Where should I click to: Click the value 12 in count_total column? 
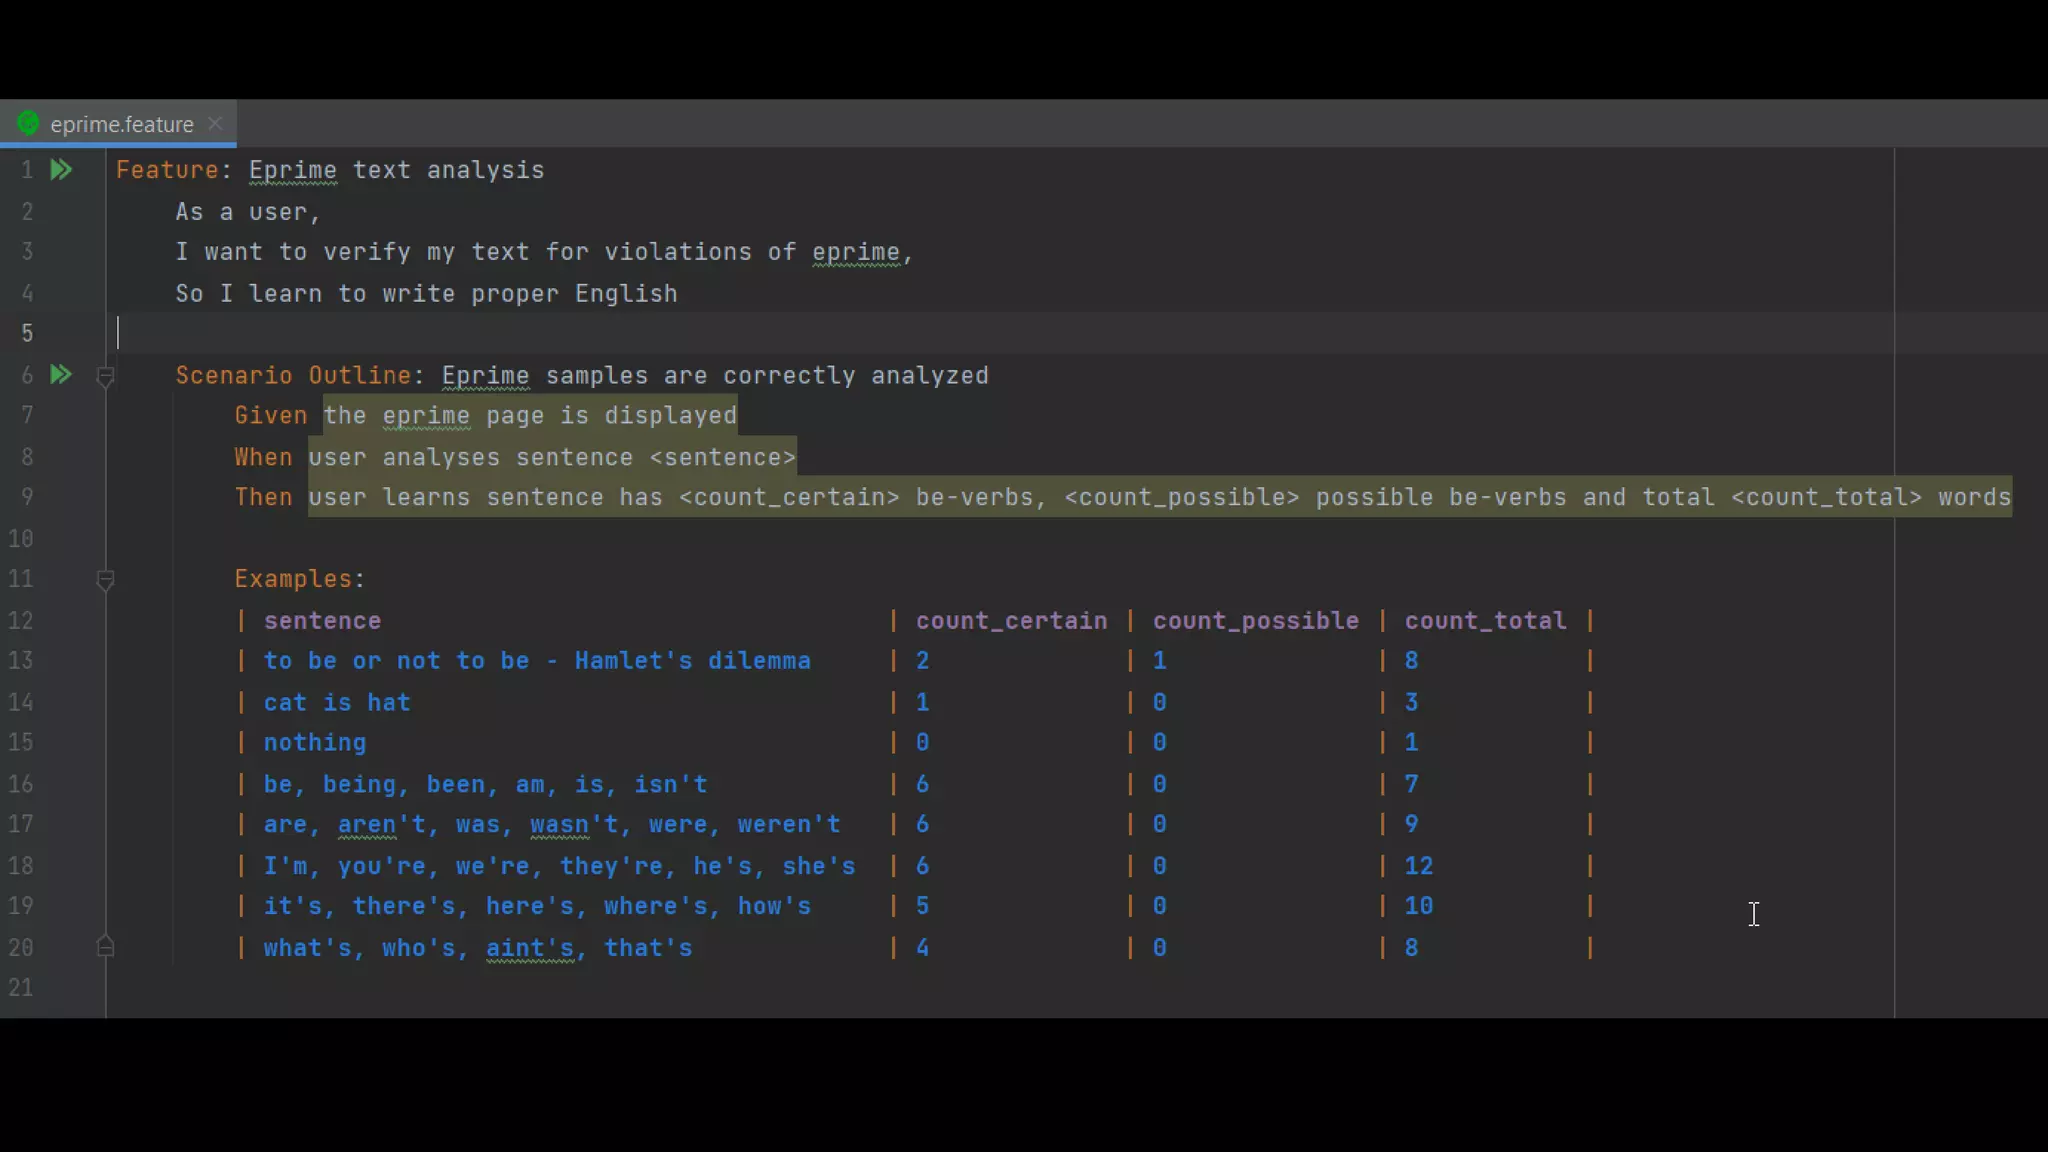click(1418, 866)
